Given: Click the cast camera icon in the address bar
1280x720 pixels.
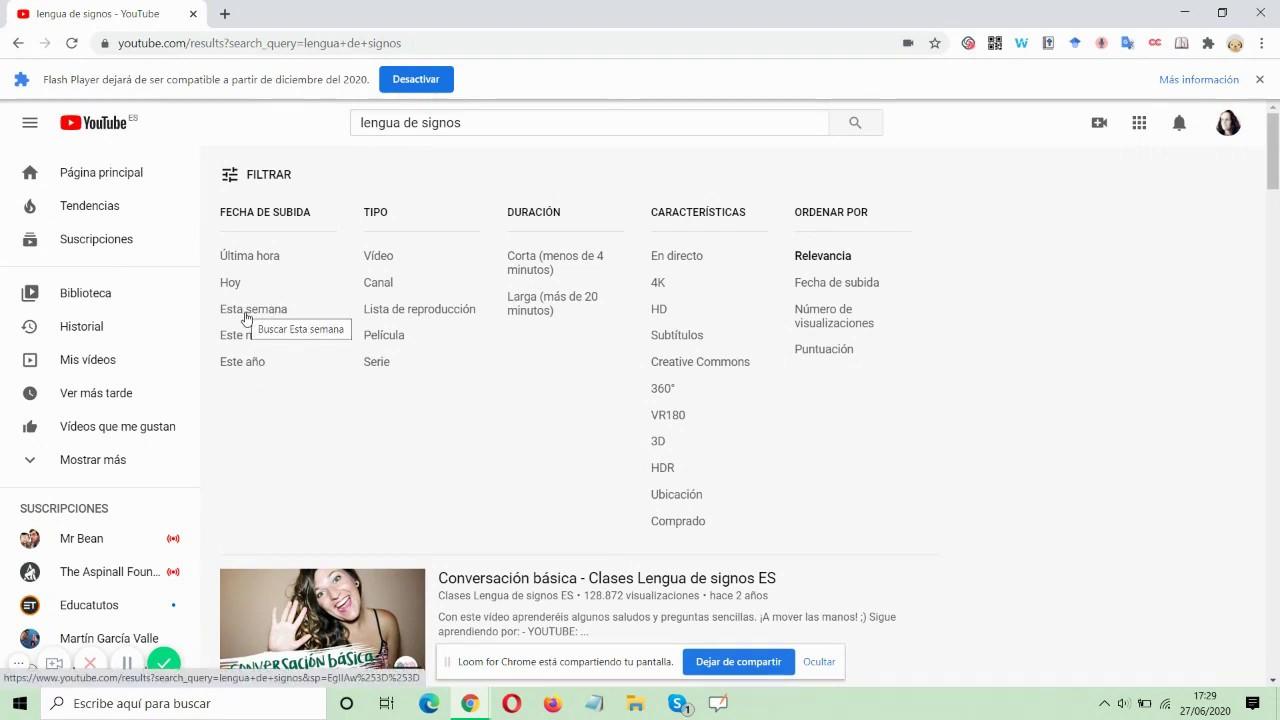Looking at the screenshot, I should click(908, 43).
